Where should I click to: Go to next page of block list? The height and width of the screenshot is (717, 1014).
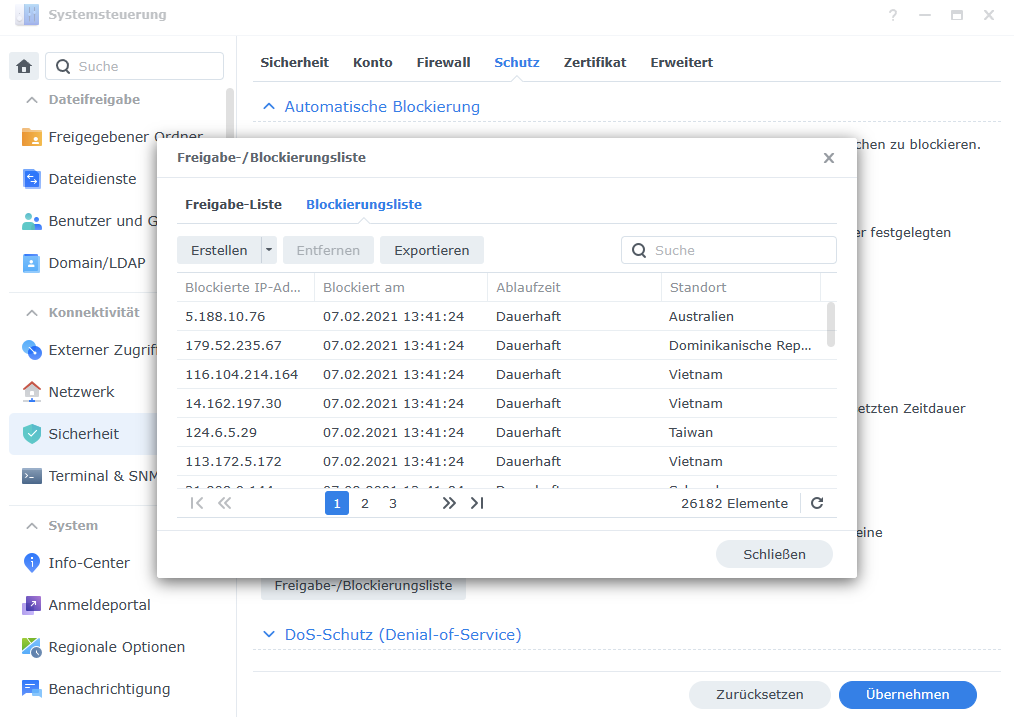[x=449, y=503]
